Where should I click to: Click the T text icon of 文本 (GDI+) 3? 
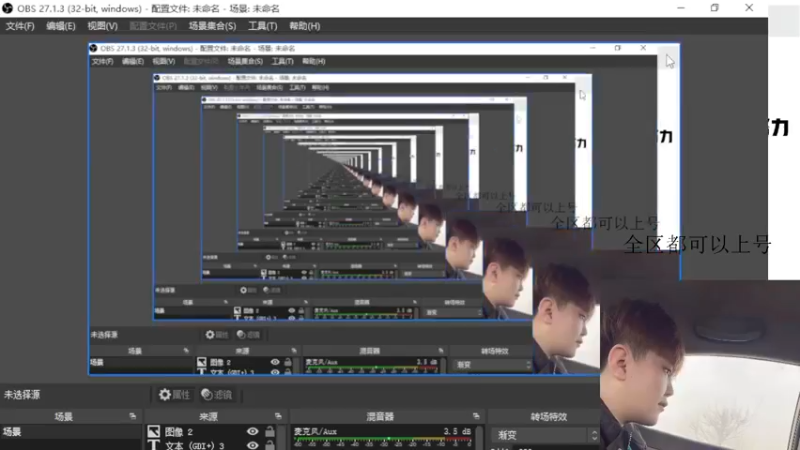coord(154,445)
